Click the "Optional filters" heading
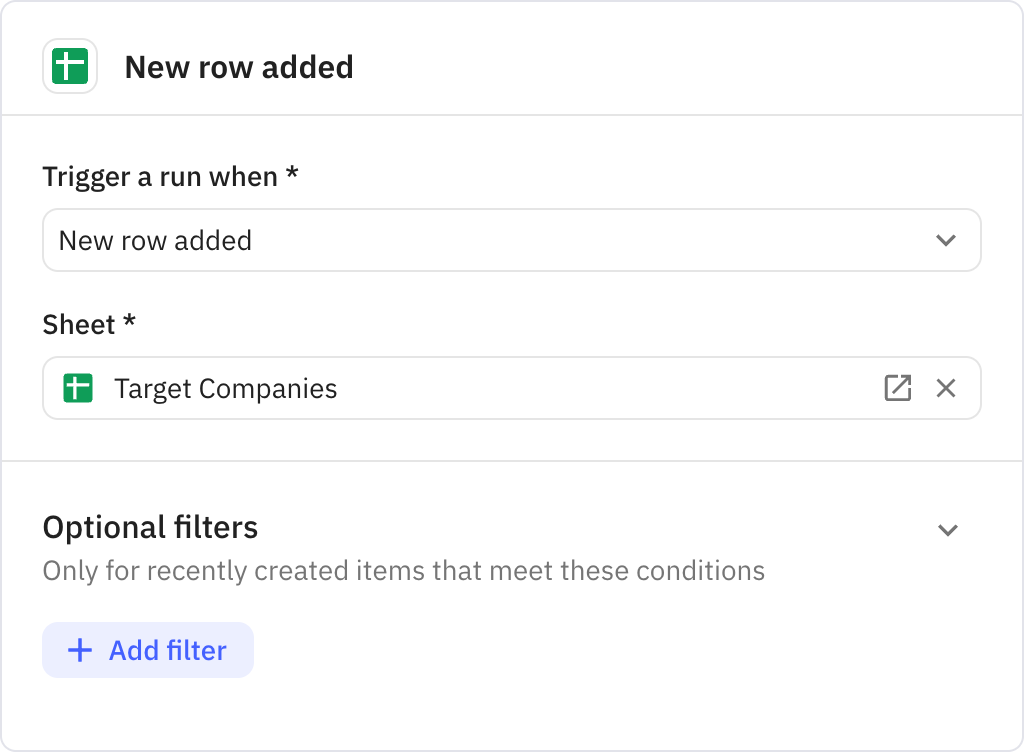The image size is (1024, 752). click(x=149, y=527)
